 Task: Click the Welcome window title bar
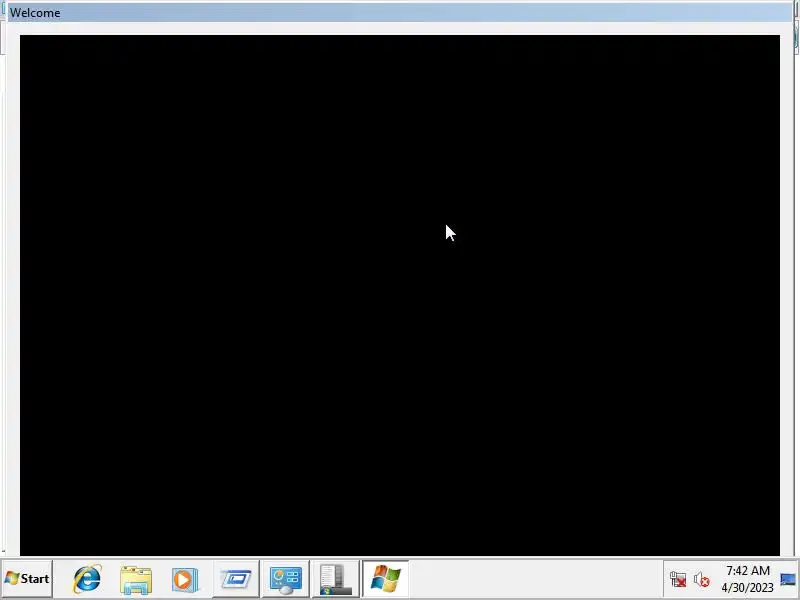(x=400, y=13)
